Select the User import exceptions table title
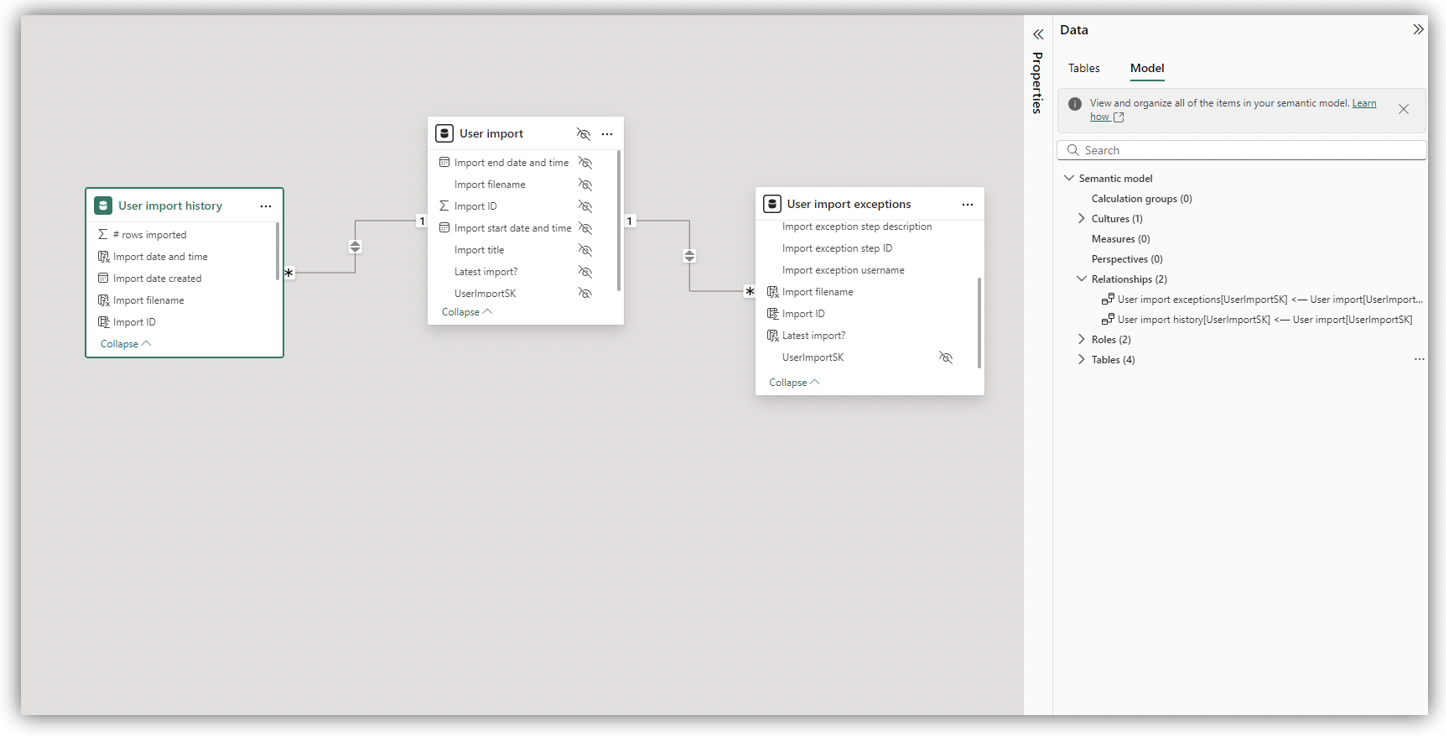This screenshot has height=736, width=1446. [849, 205]
